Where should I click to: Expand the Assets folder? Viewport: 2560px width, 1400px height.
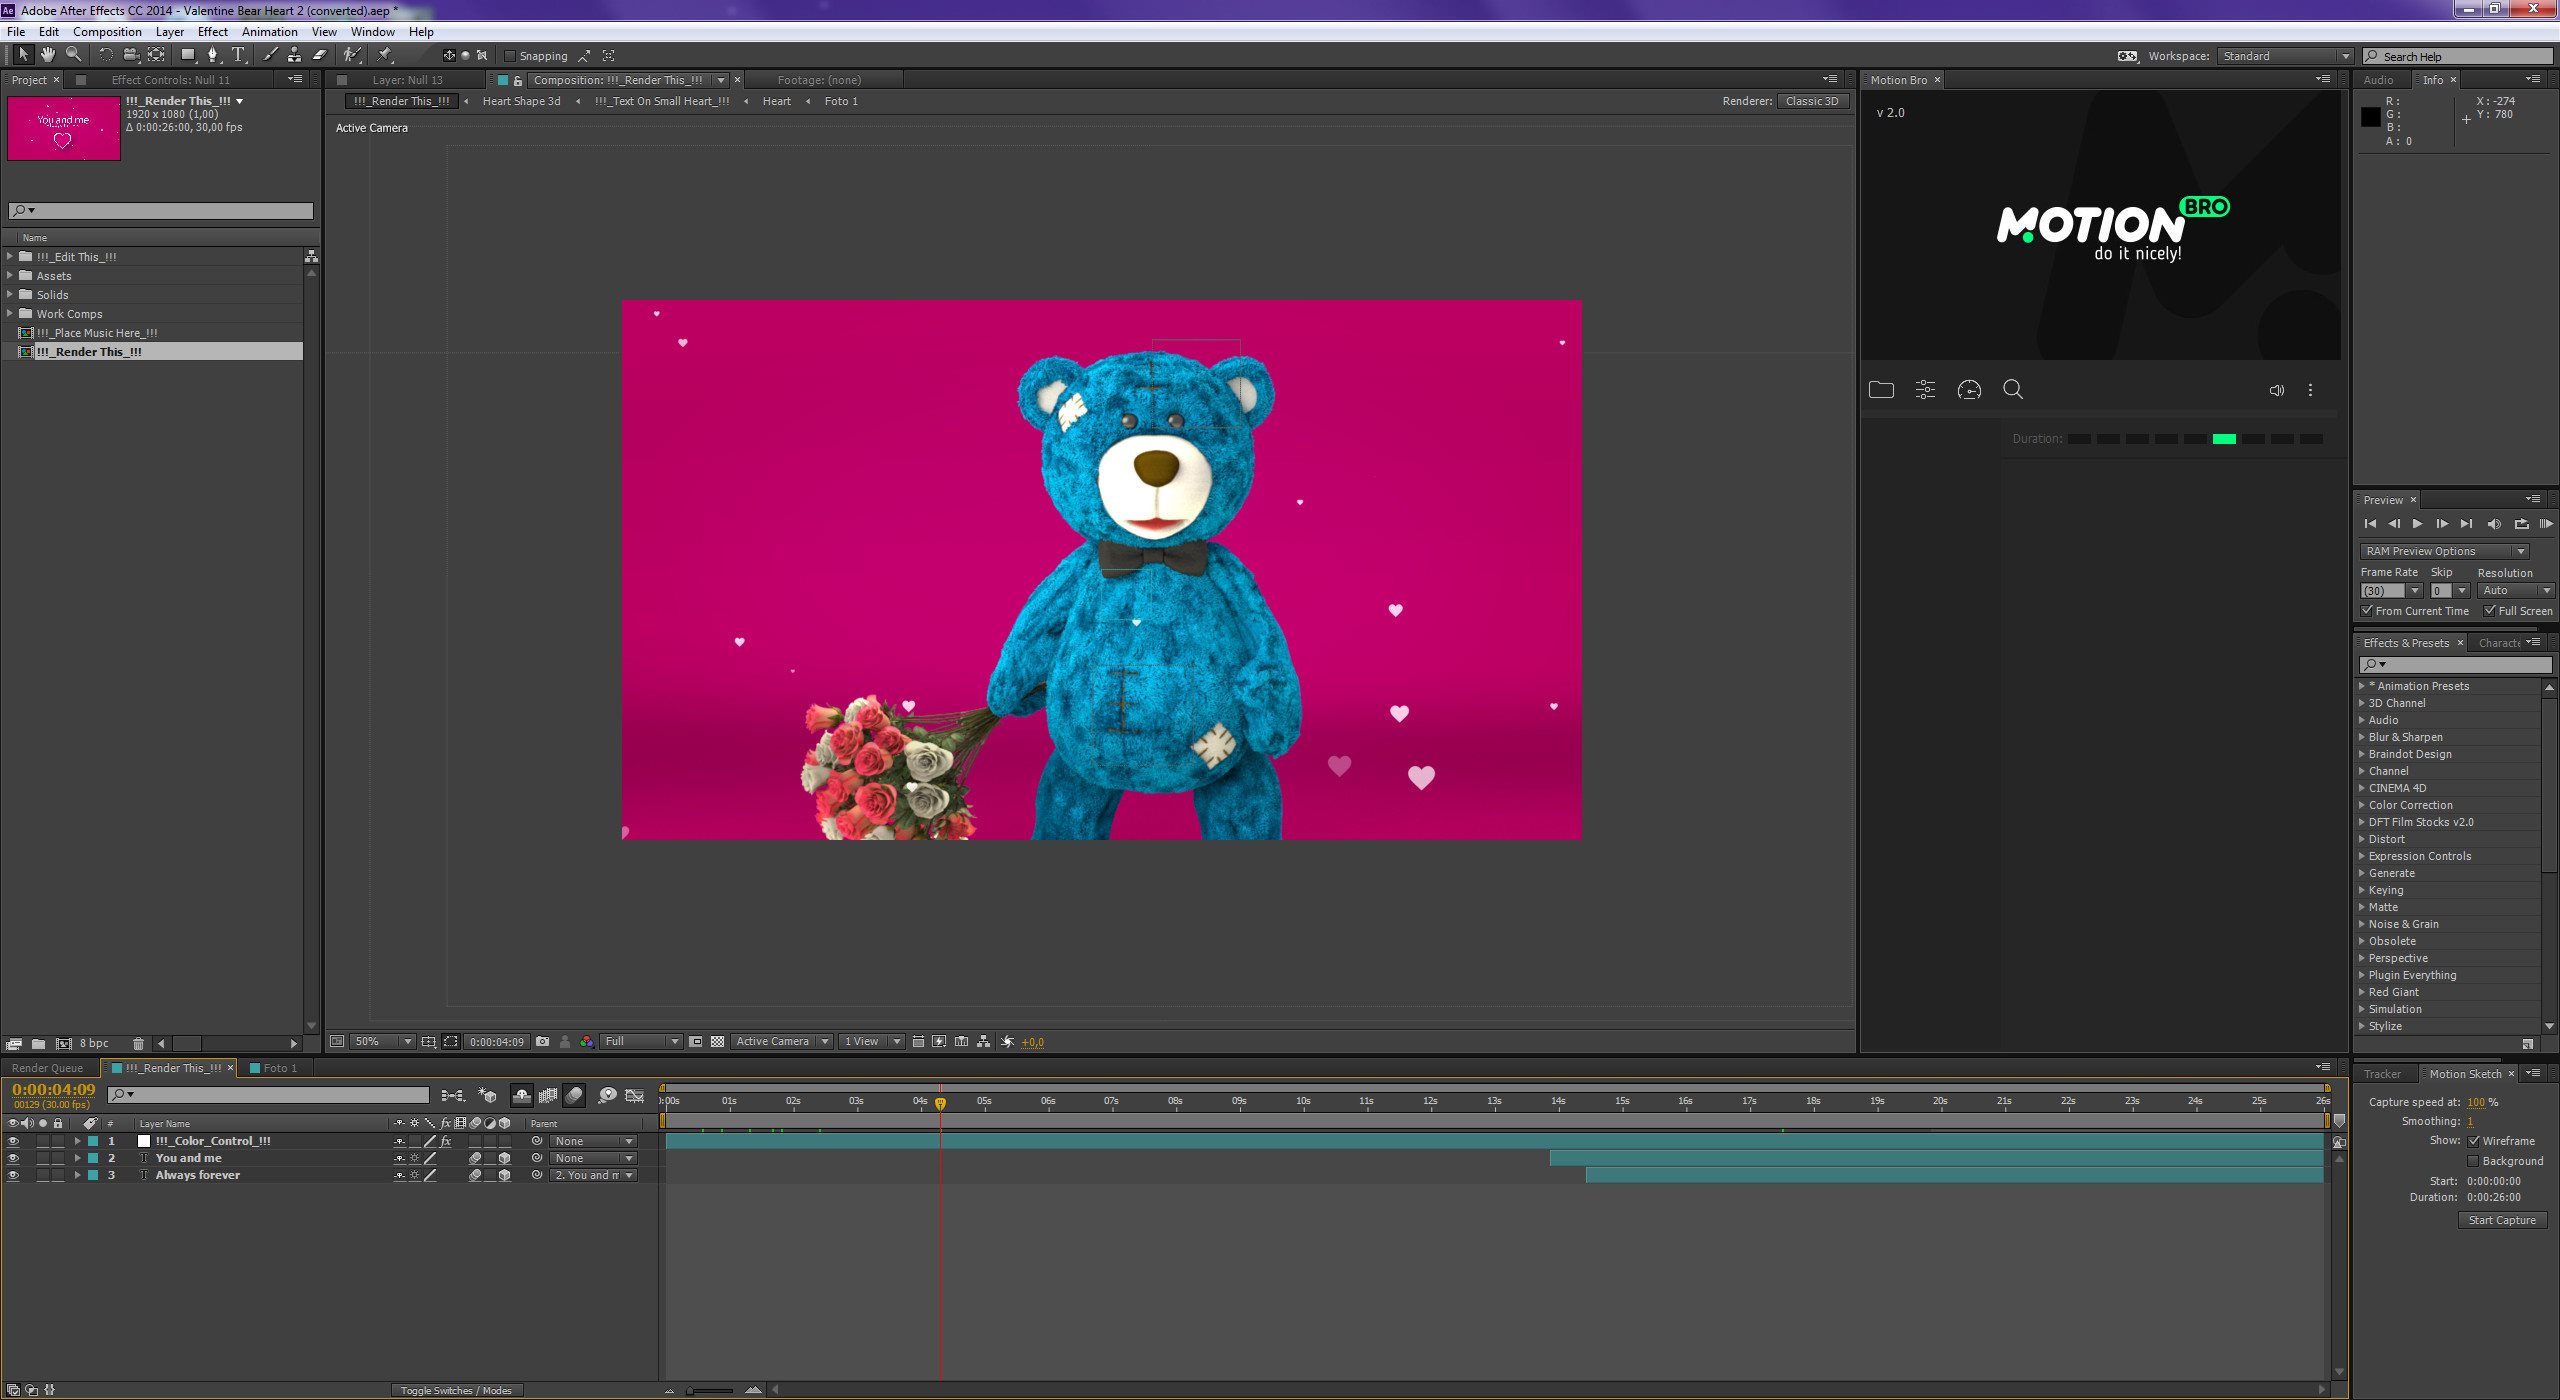click(x=10, y=276)
